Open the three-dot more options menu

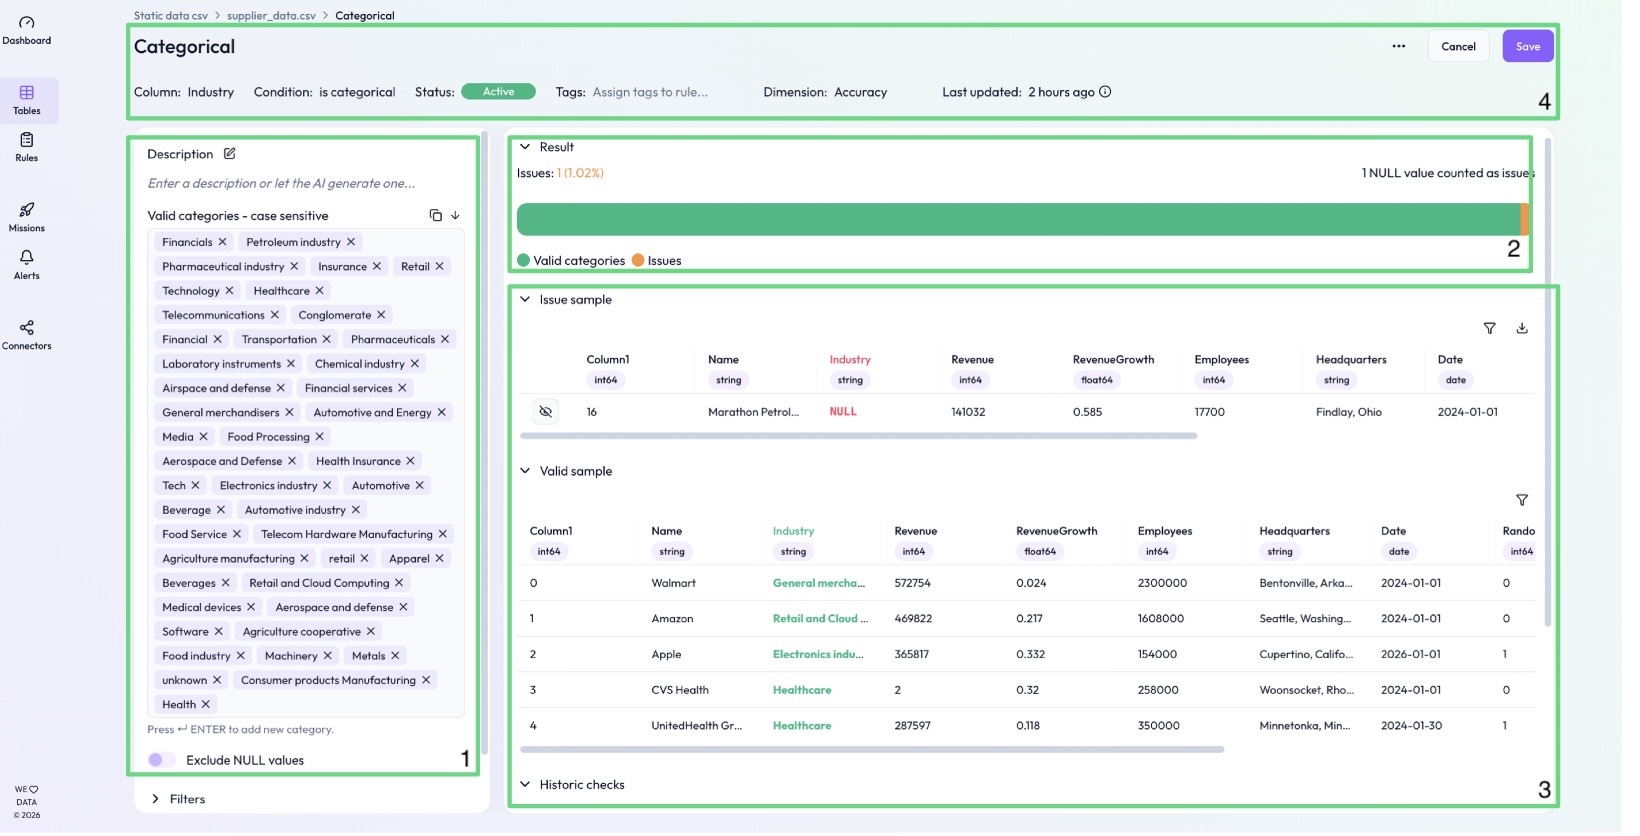click(x=1399, y=47)
